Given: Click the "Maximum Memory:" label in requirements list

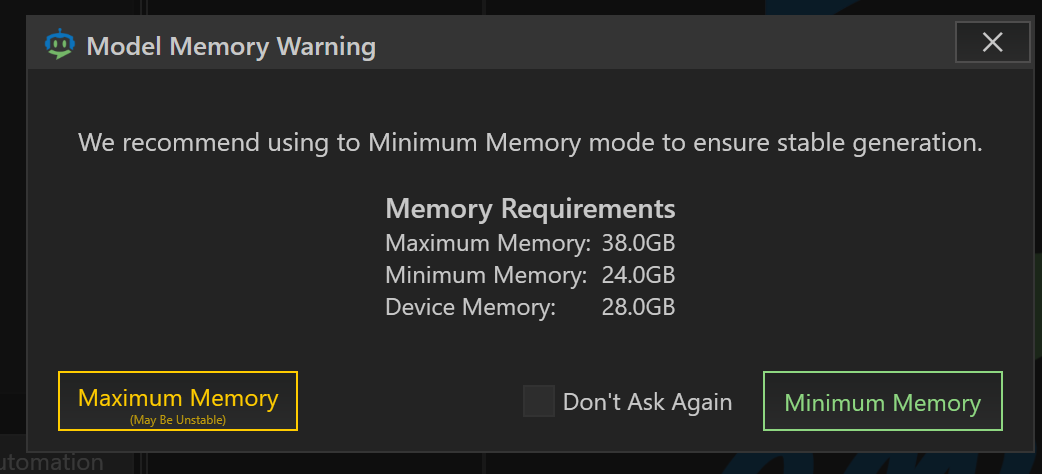Looking at the screenshot, I should pos(488,243).
